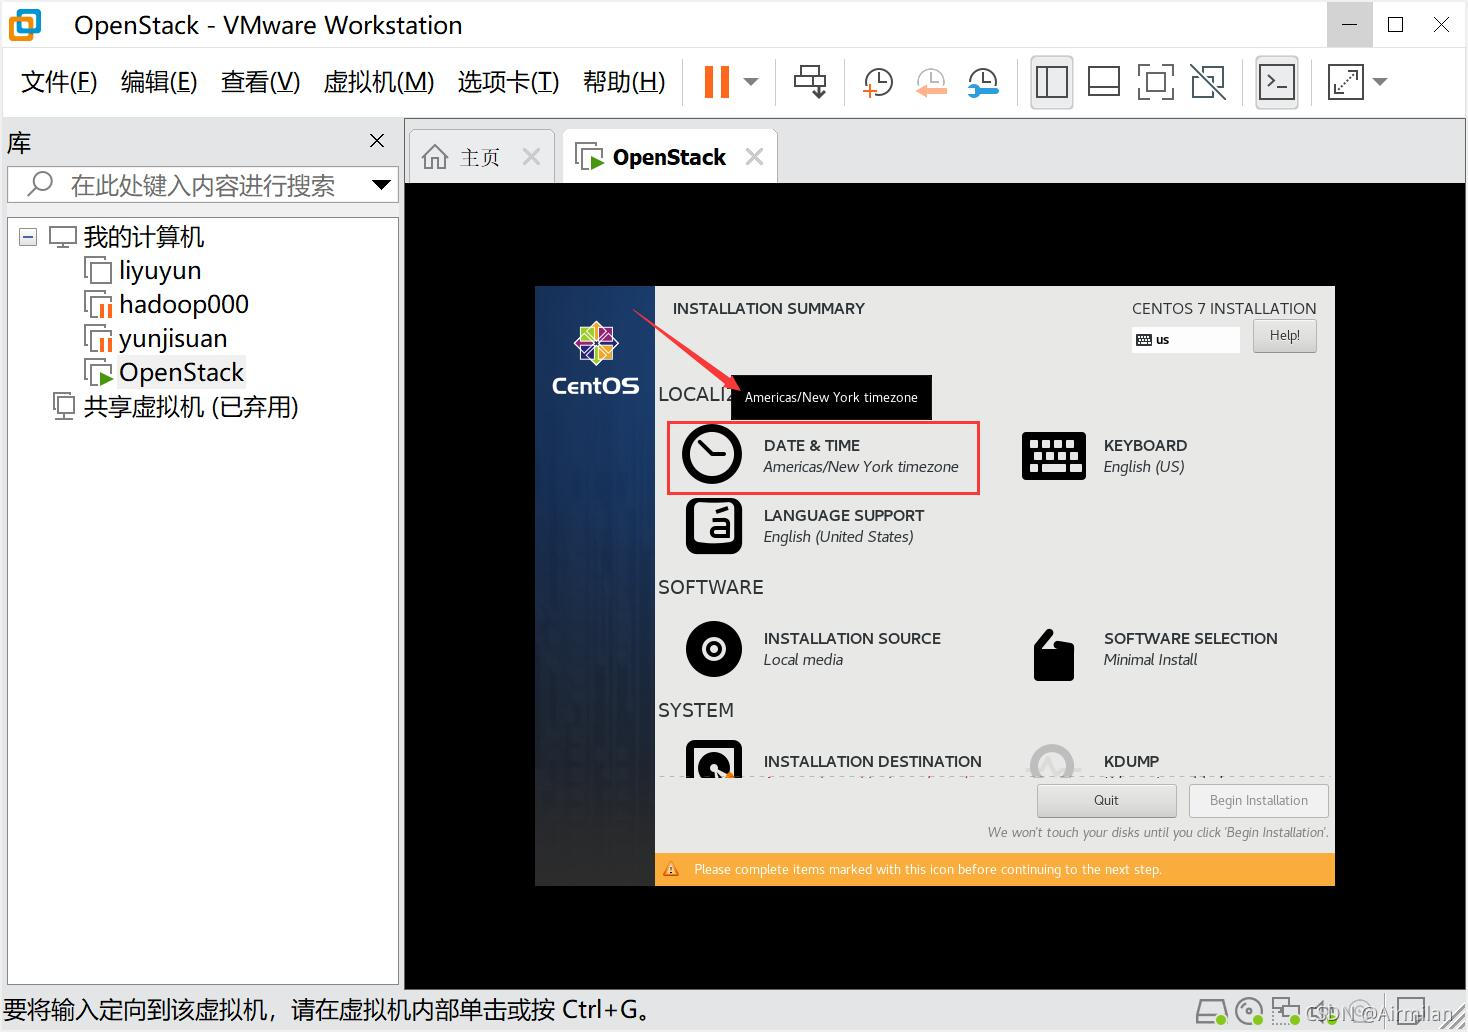Click the Quit button
The image size is (1468, 1032).
tap(1106, 801)
